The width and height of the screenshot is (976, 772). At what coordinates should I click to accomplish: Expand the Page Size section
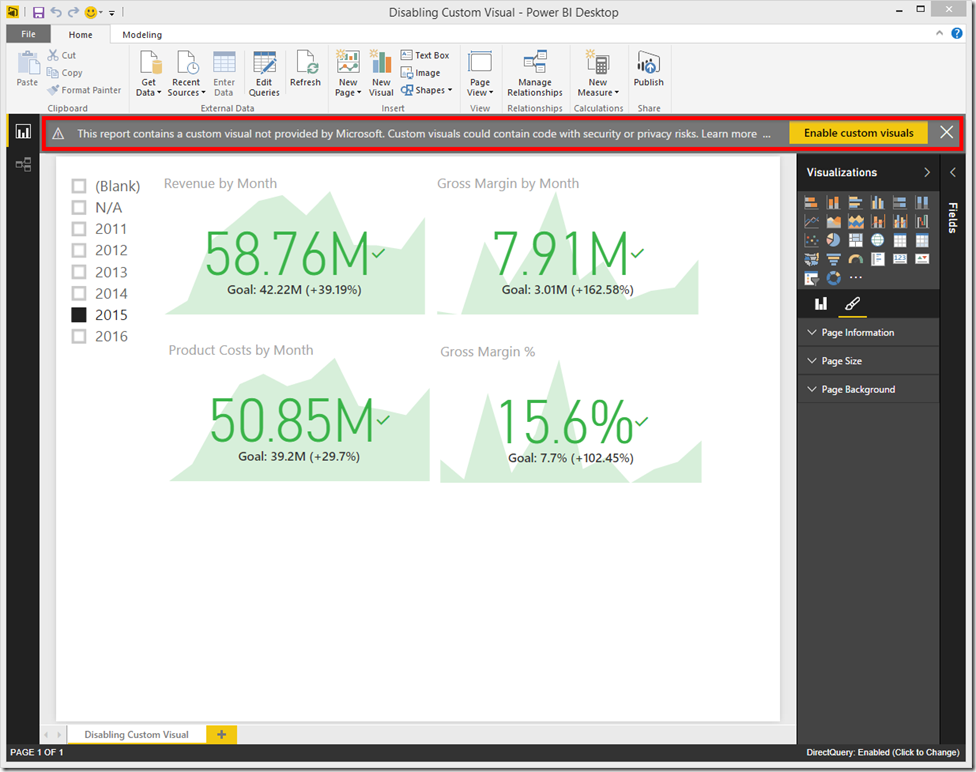point(868,361)
